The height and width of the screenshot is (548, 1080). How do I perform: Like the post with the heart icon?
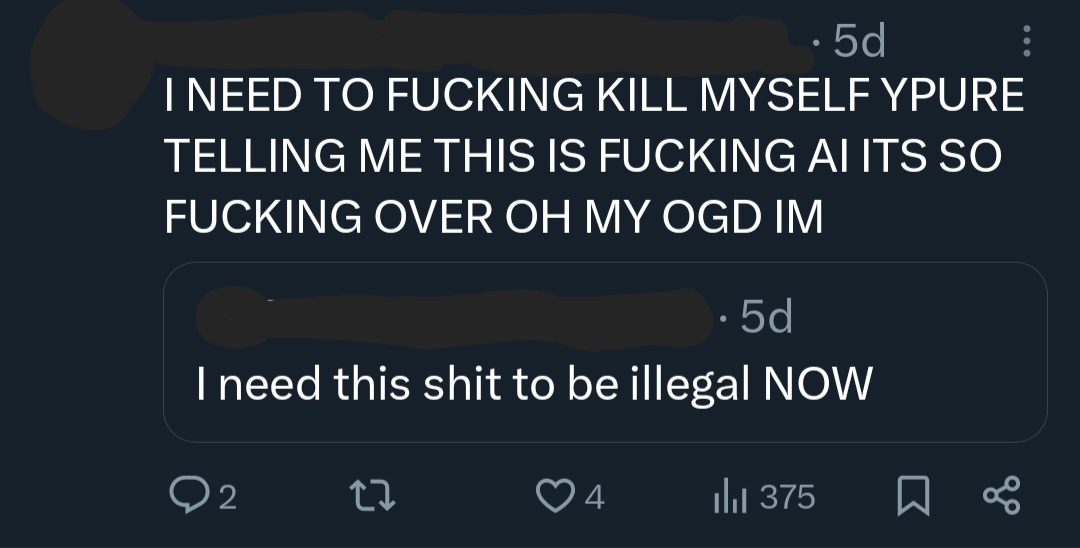(554, 496)
